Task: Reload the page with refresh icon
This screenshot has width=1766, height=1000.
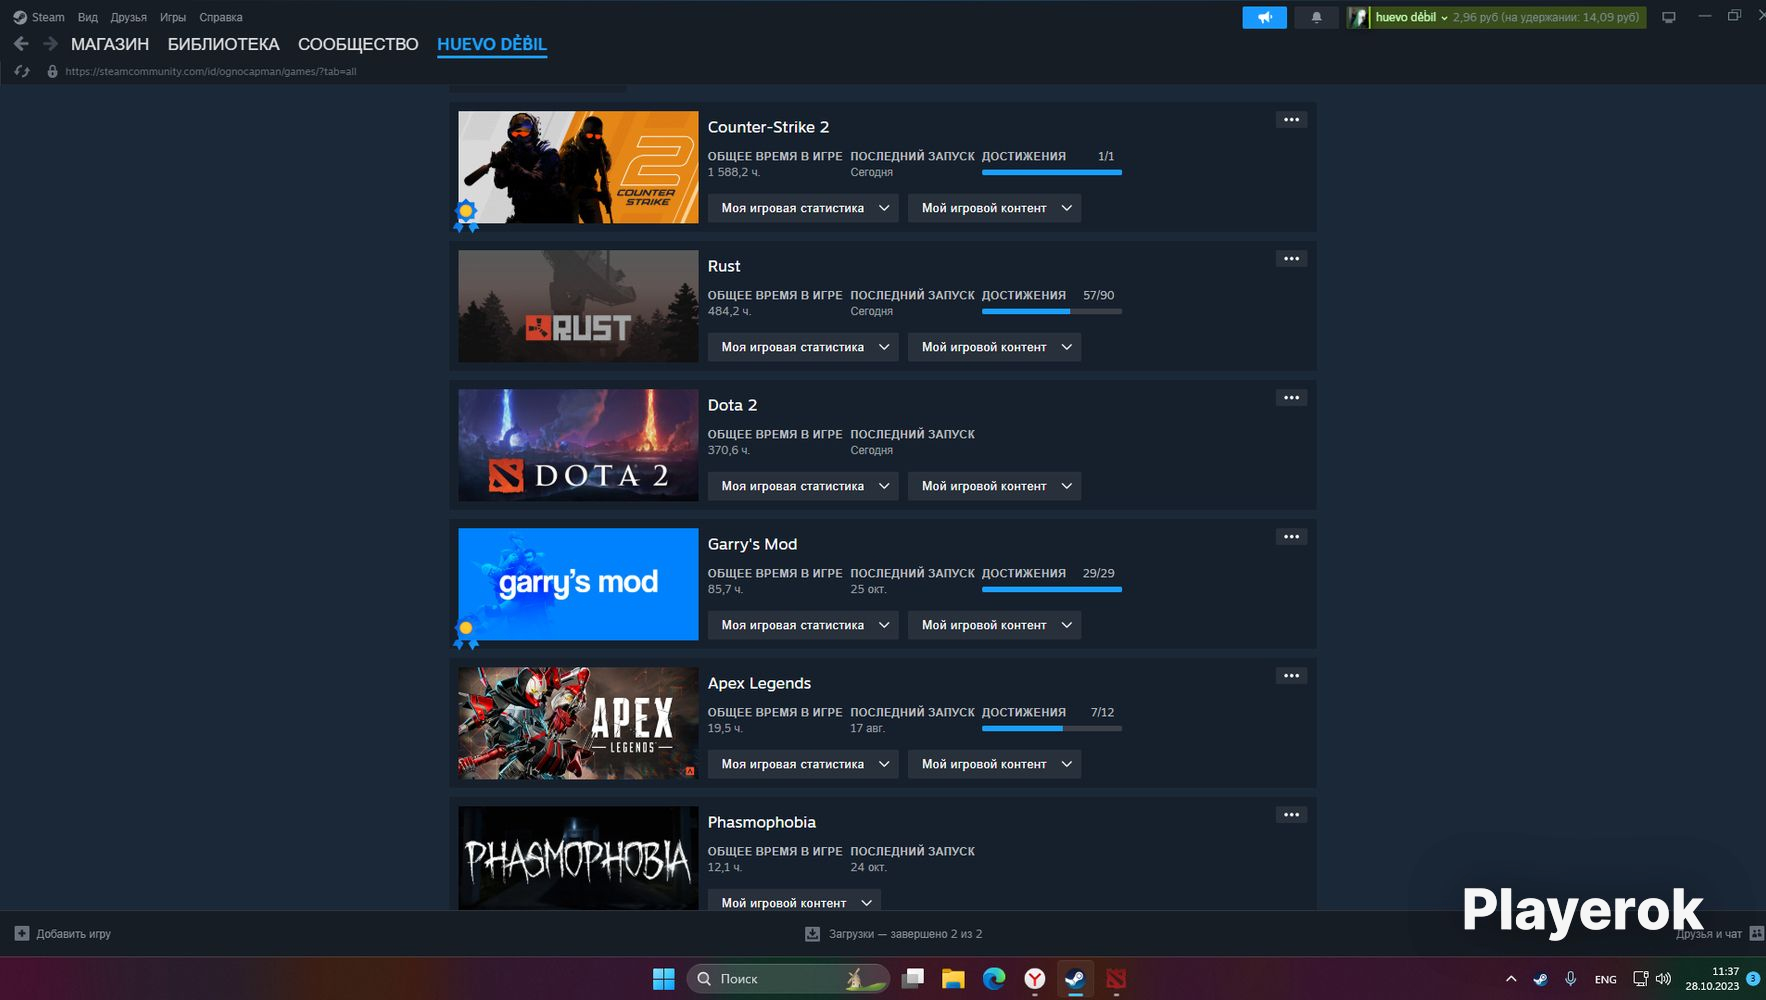Action: click(22, 71)
